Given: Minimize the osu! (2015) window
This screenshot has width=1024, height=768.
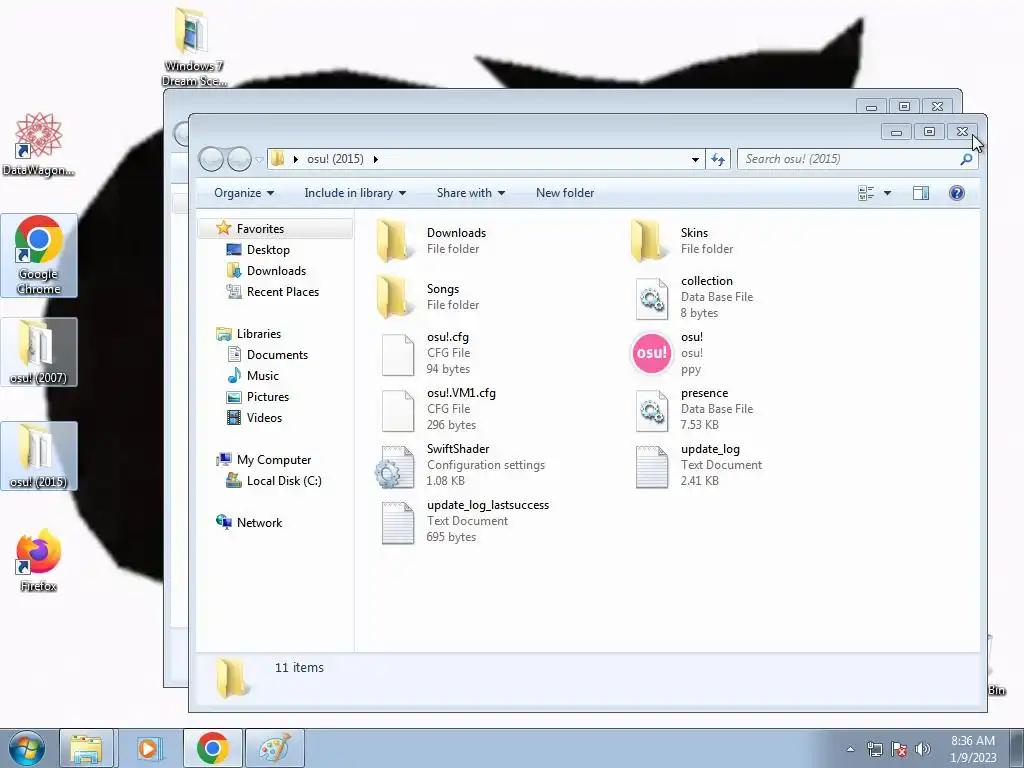Looking at the screenshot, I should click(x=897, y=132).
